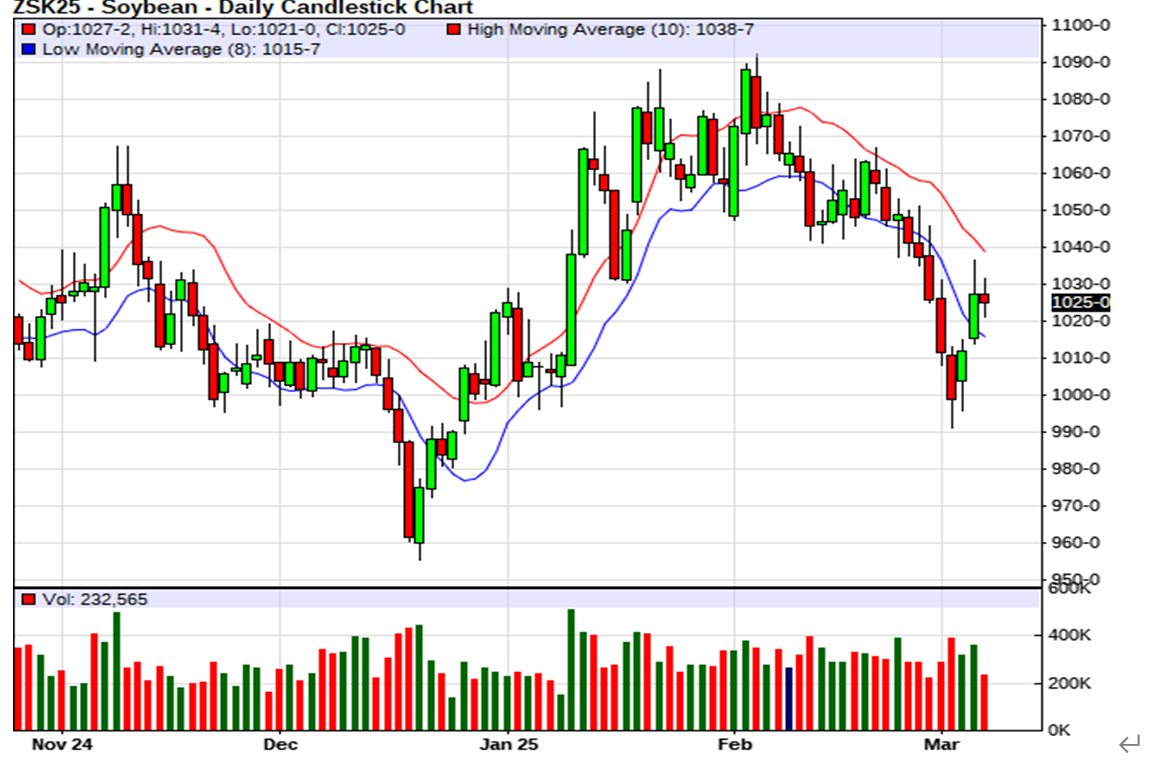
Task: Select the Low Moving Average (8) legend text
Action: click(181, 49)
